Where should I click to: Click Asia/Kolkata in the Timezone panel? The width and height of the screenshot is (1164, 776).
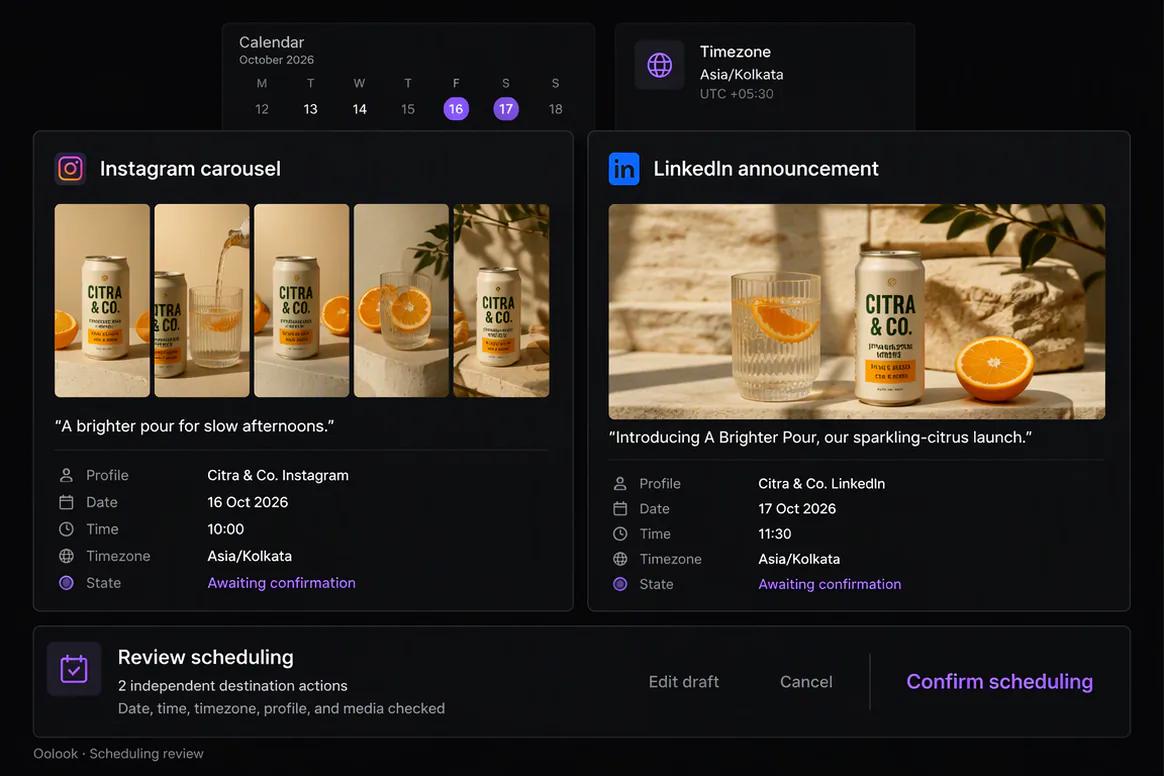[x=742, y=74]
